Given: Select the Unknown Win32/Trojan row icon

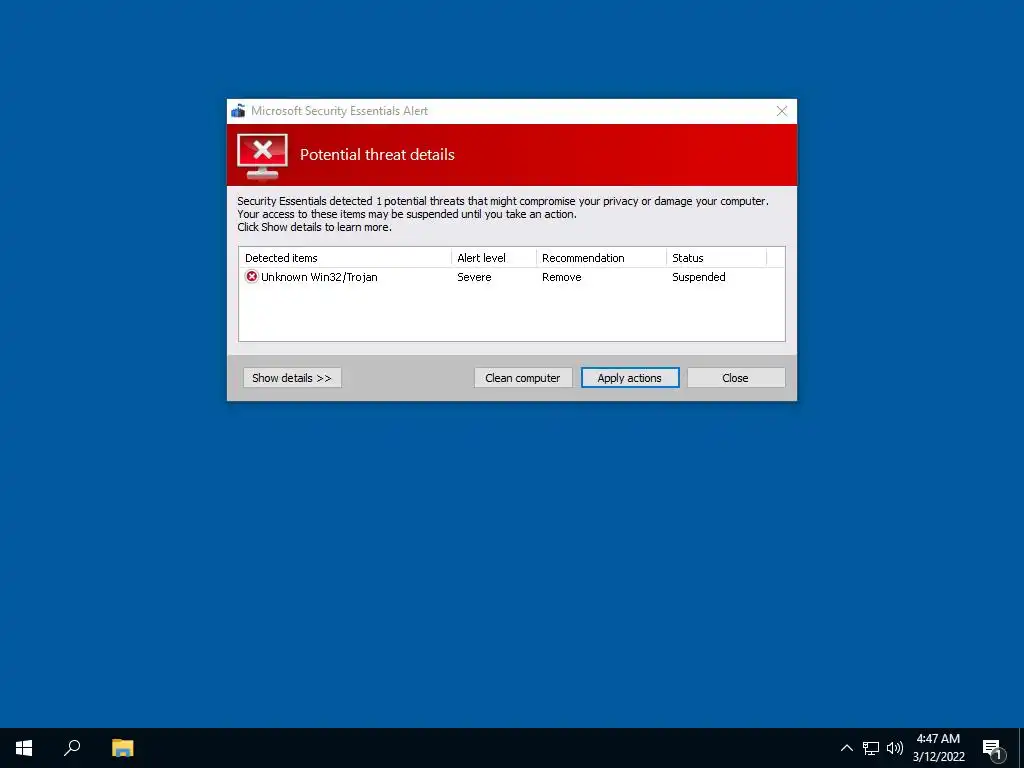Looking at the screenshot, I should [251, 276].
